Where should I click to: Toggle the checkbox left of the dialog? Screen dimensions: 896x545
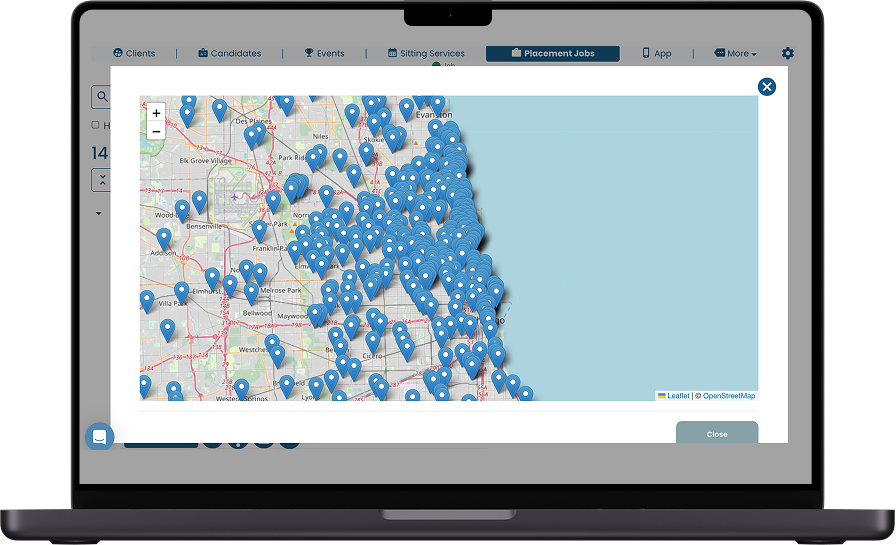click(95, 125)
